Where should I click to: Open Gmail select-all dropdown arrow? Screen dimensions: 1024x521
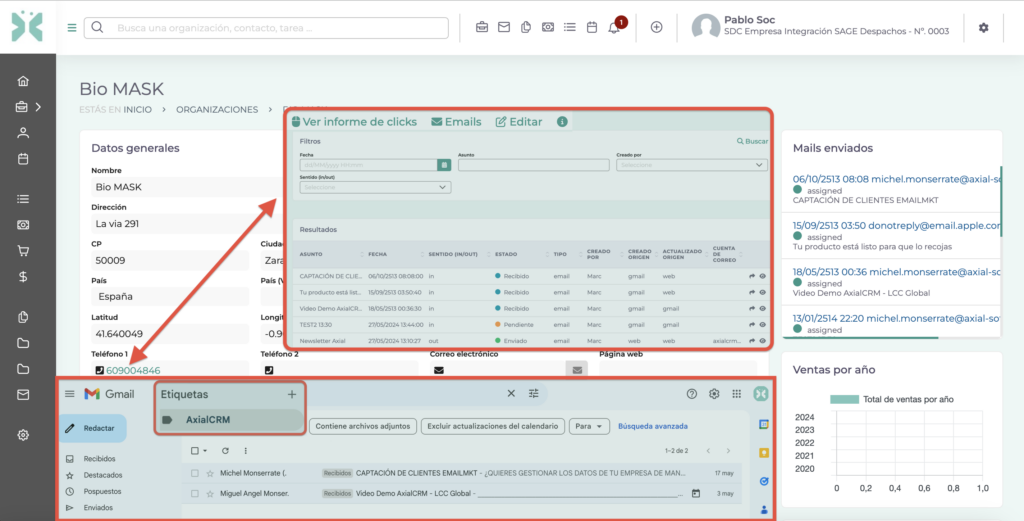(x=205, y=450)
